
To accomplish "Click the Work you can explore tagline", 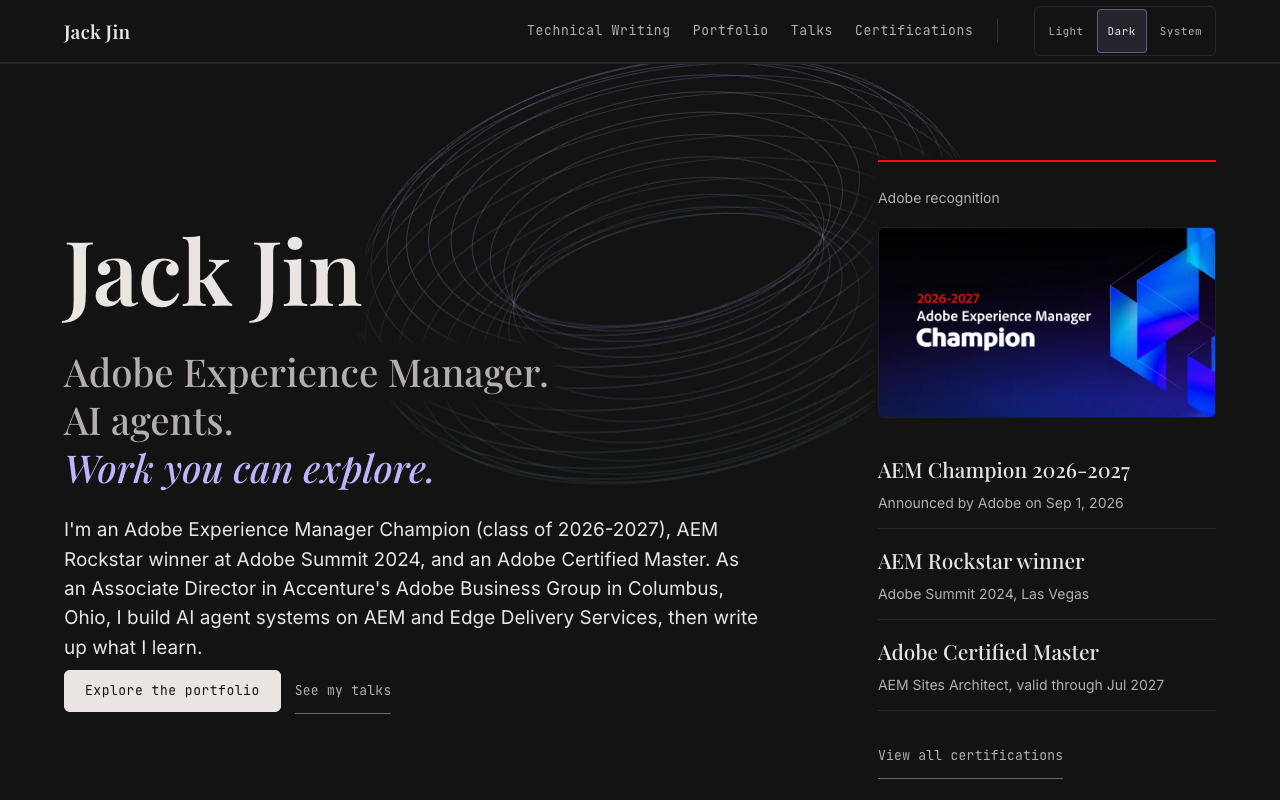I will [249, 468].
